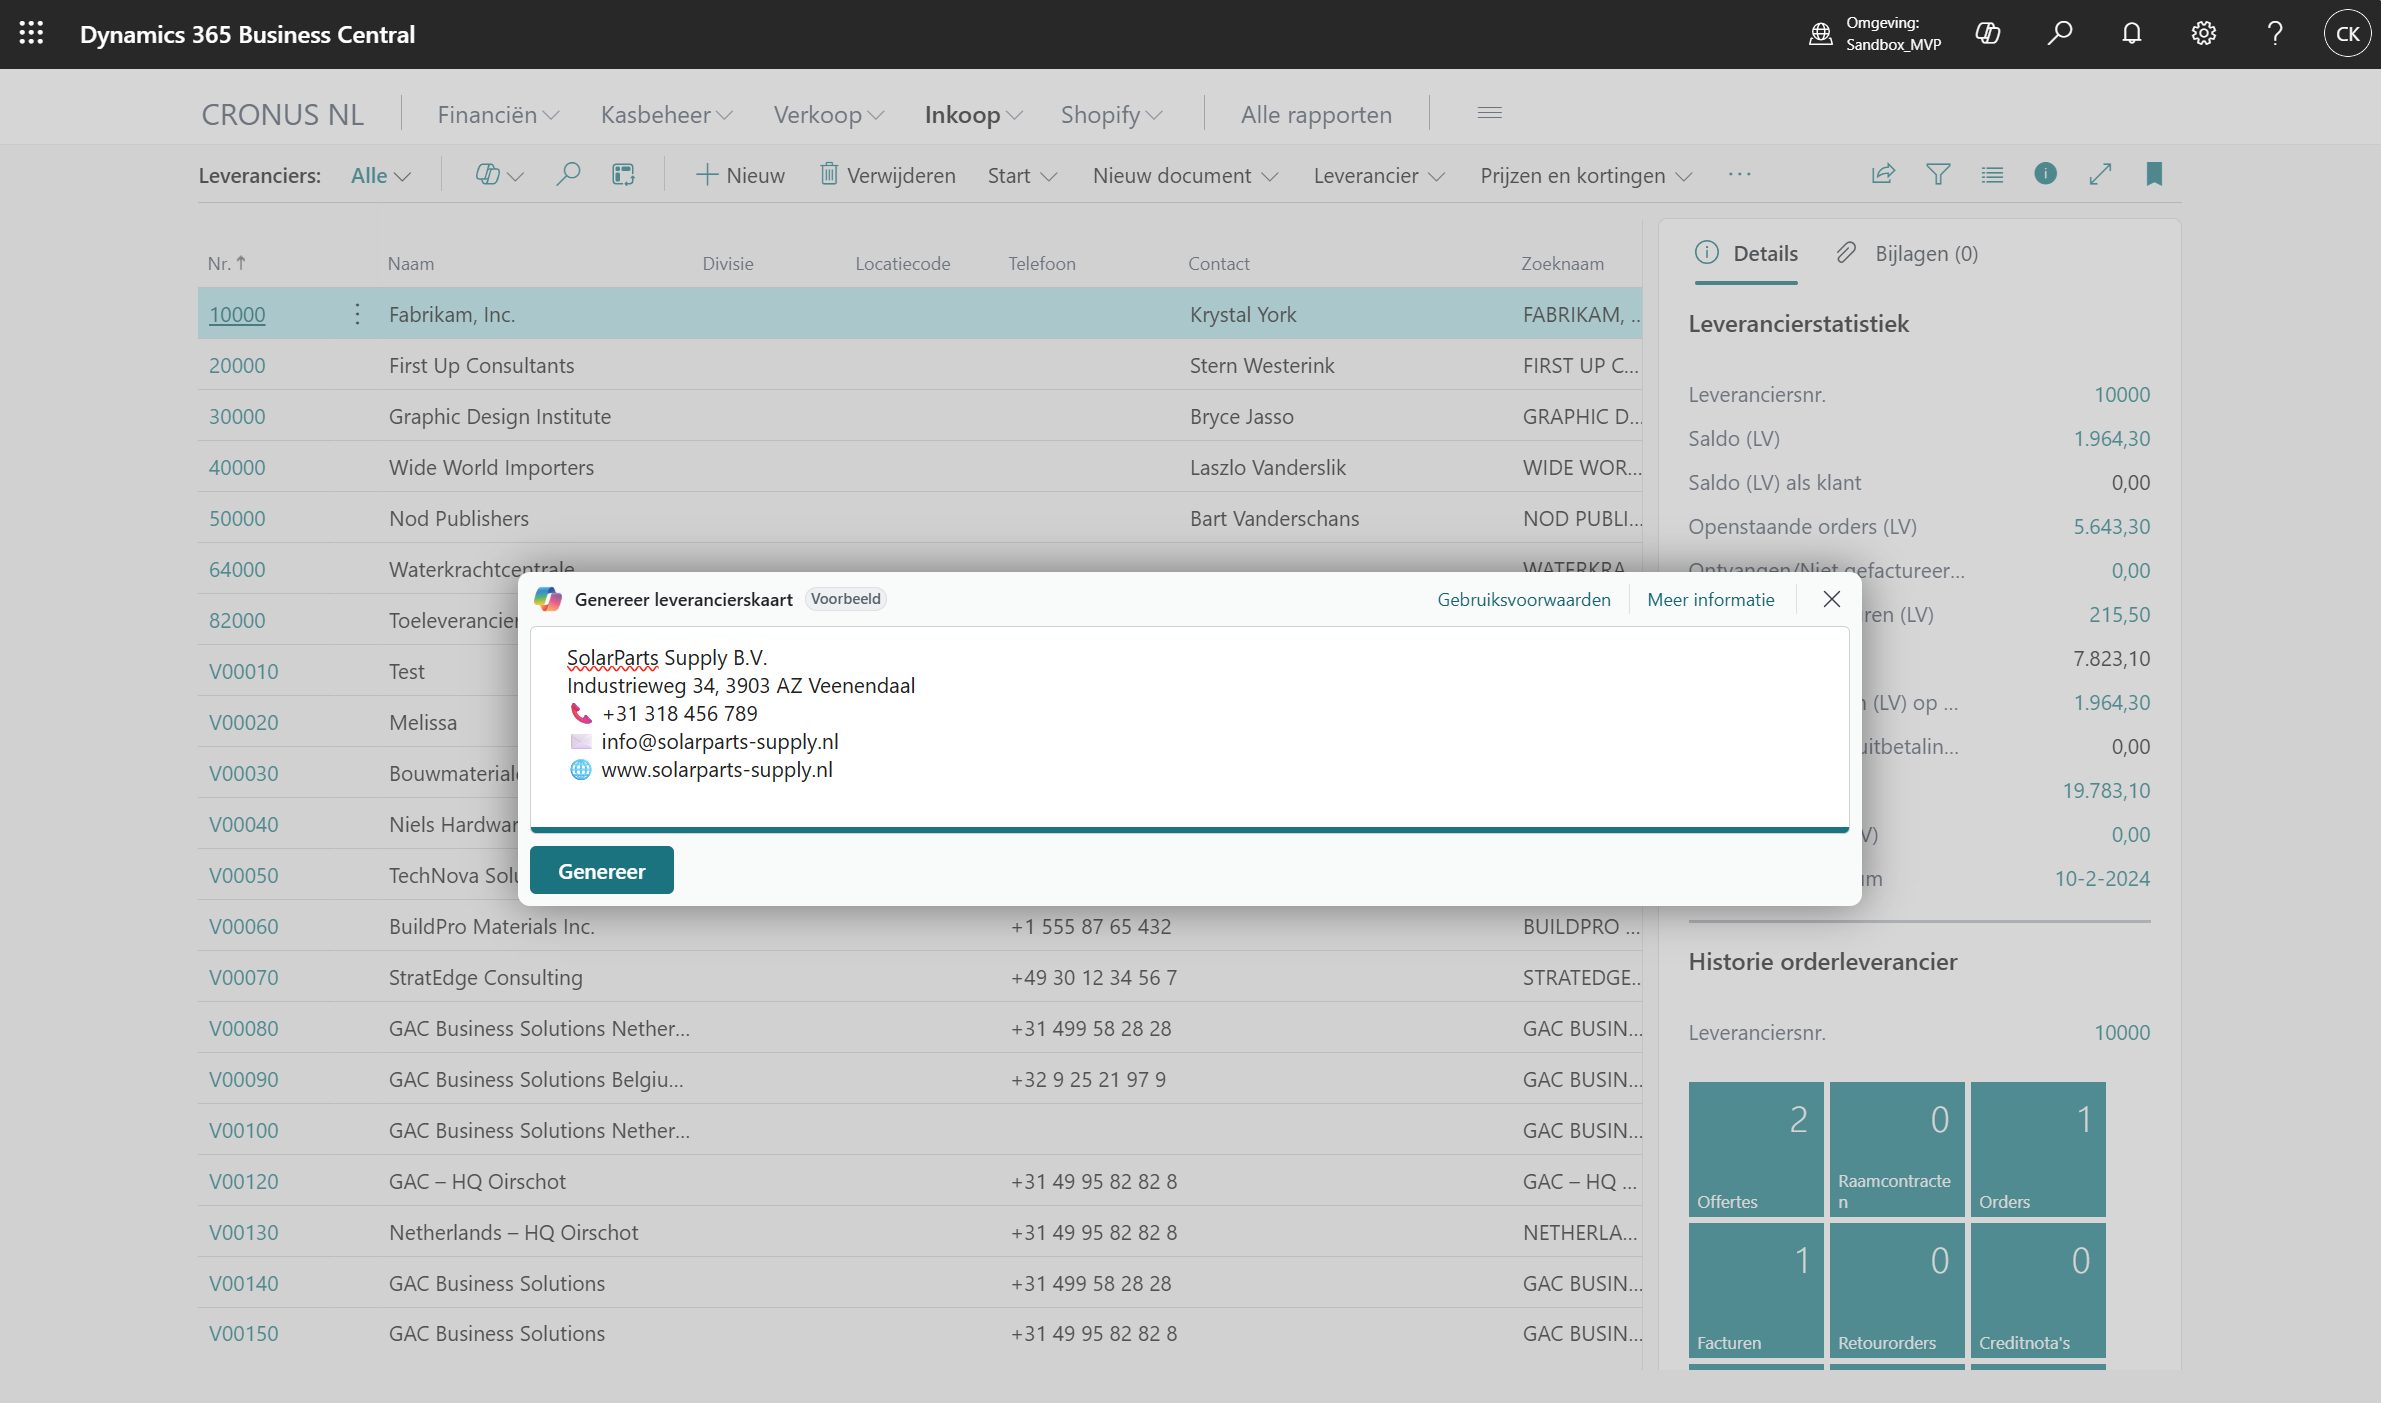Expand the Alle view filter dropdown
Viewport: 2381px width, 1403px height.
point(380,176)
